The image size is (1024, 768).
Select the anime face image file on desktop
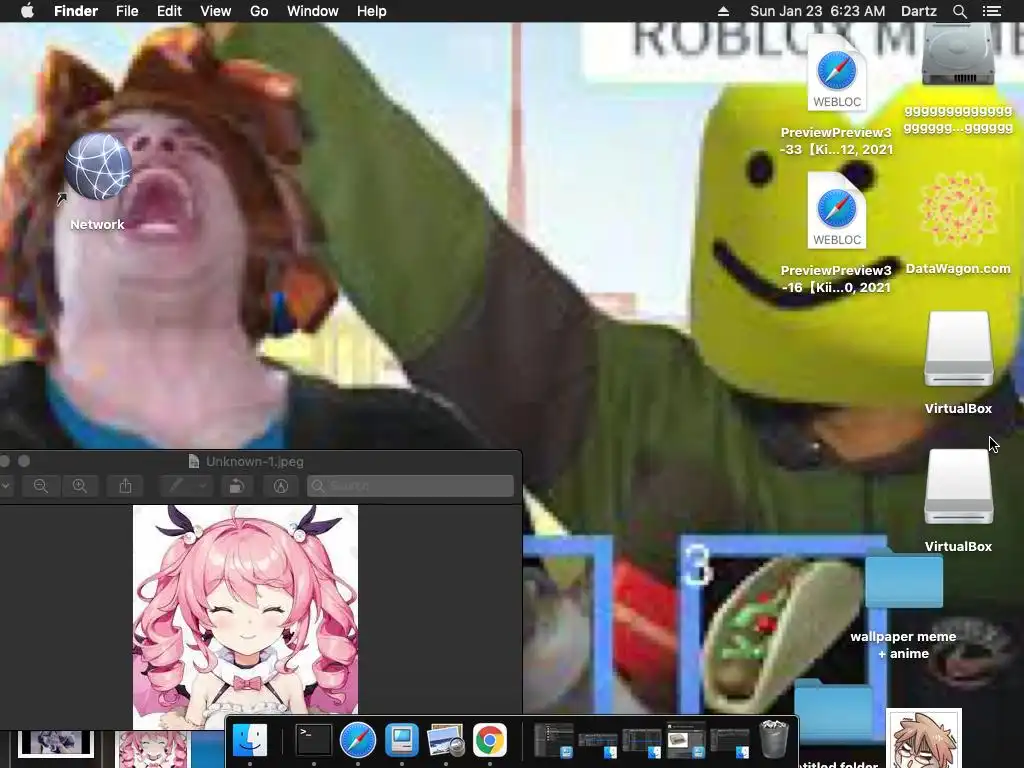click(923, 738)
